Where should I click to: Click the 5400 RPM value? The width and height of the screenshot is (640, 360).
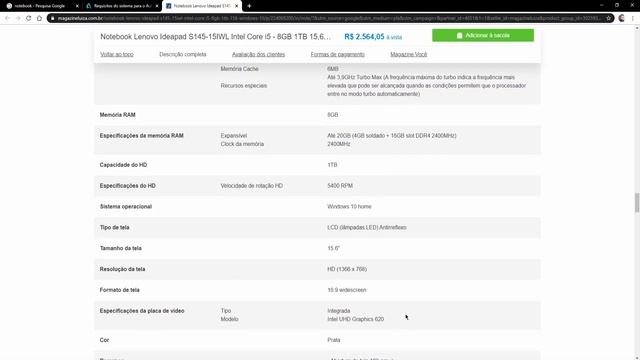[x=340, y=186]
